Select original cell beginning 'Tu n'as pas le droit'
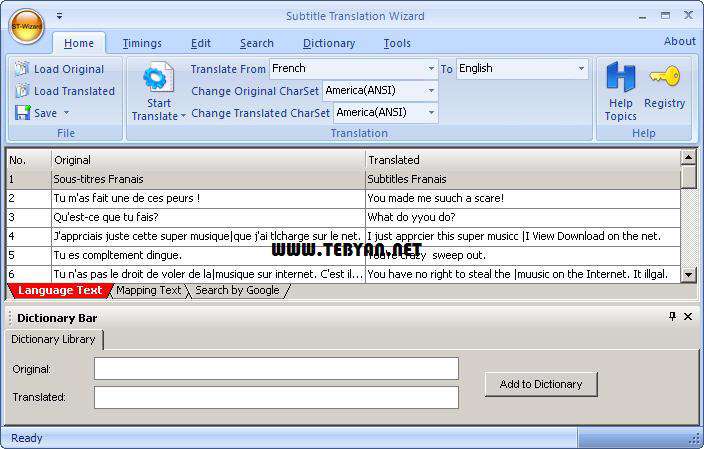This screenshot has width=704, height=449. tap(208, 274)
